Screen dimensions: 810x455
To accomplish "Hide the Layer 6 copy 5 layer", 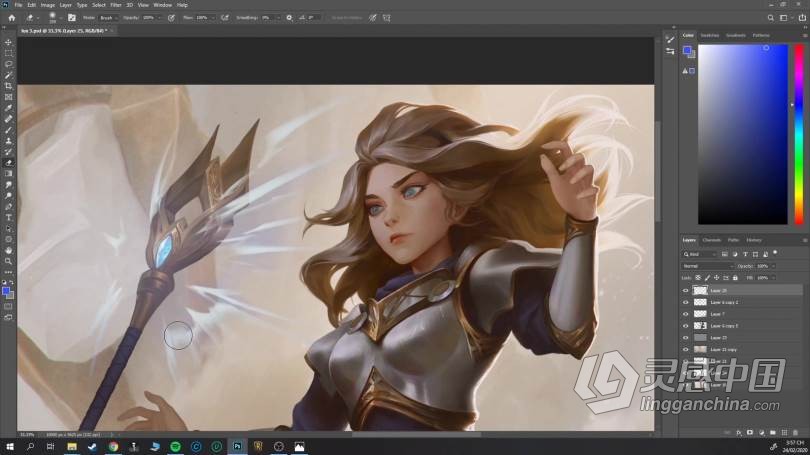I will [x=686, y=326].
